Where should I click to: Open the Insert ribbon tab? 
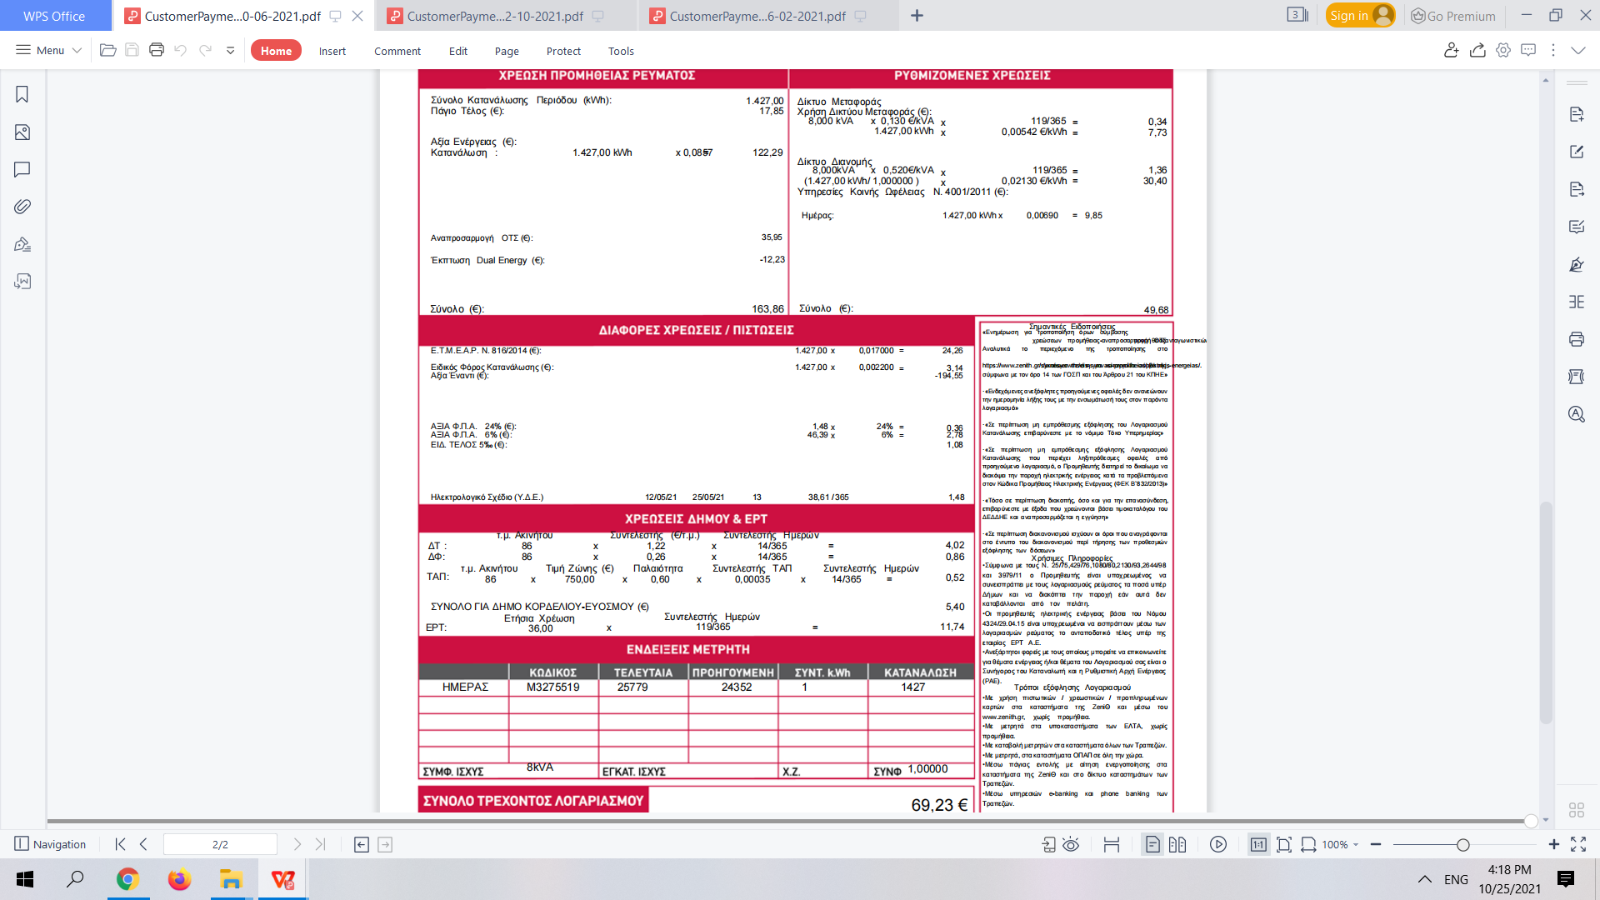point(332,51)
